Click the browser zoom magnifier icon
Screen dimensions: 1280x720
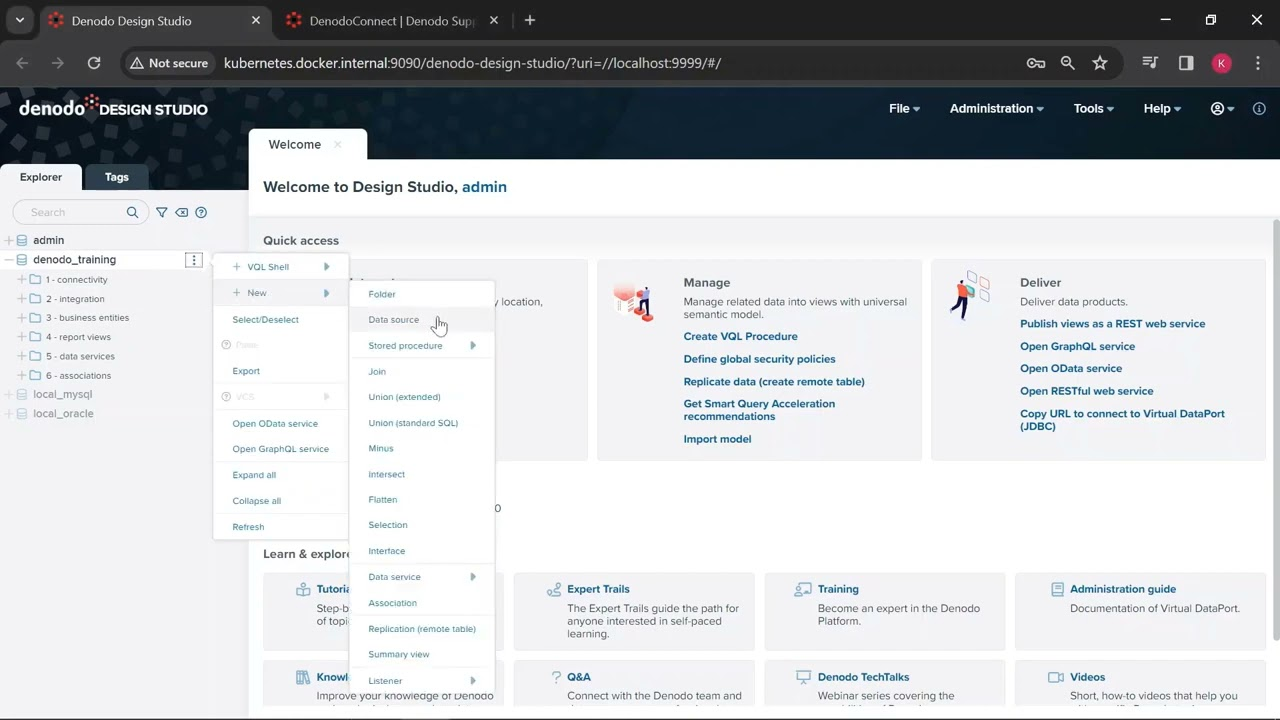pyautogui.click(x=1068, y=63)
